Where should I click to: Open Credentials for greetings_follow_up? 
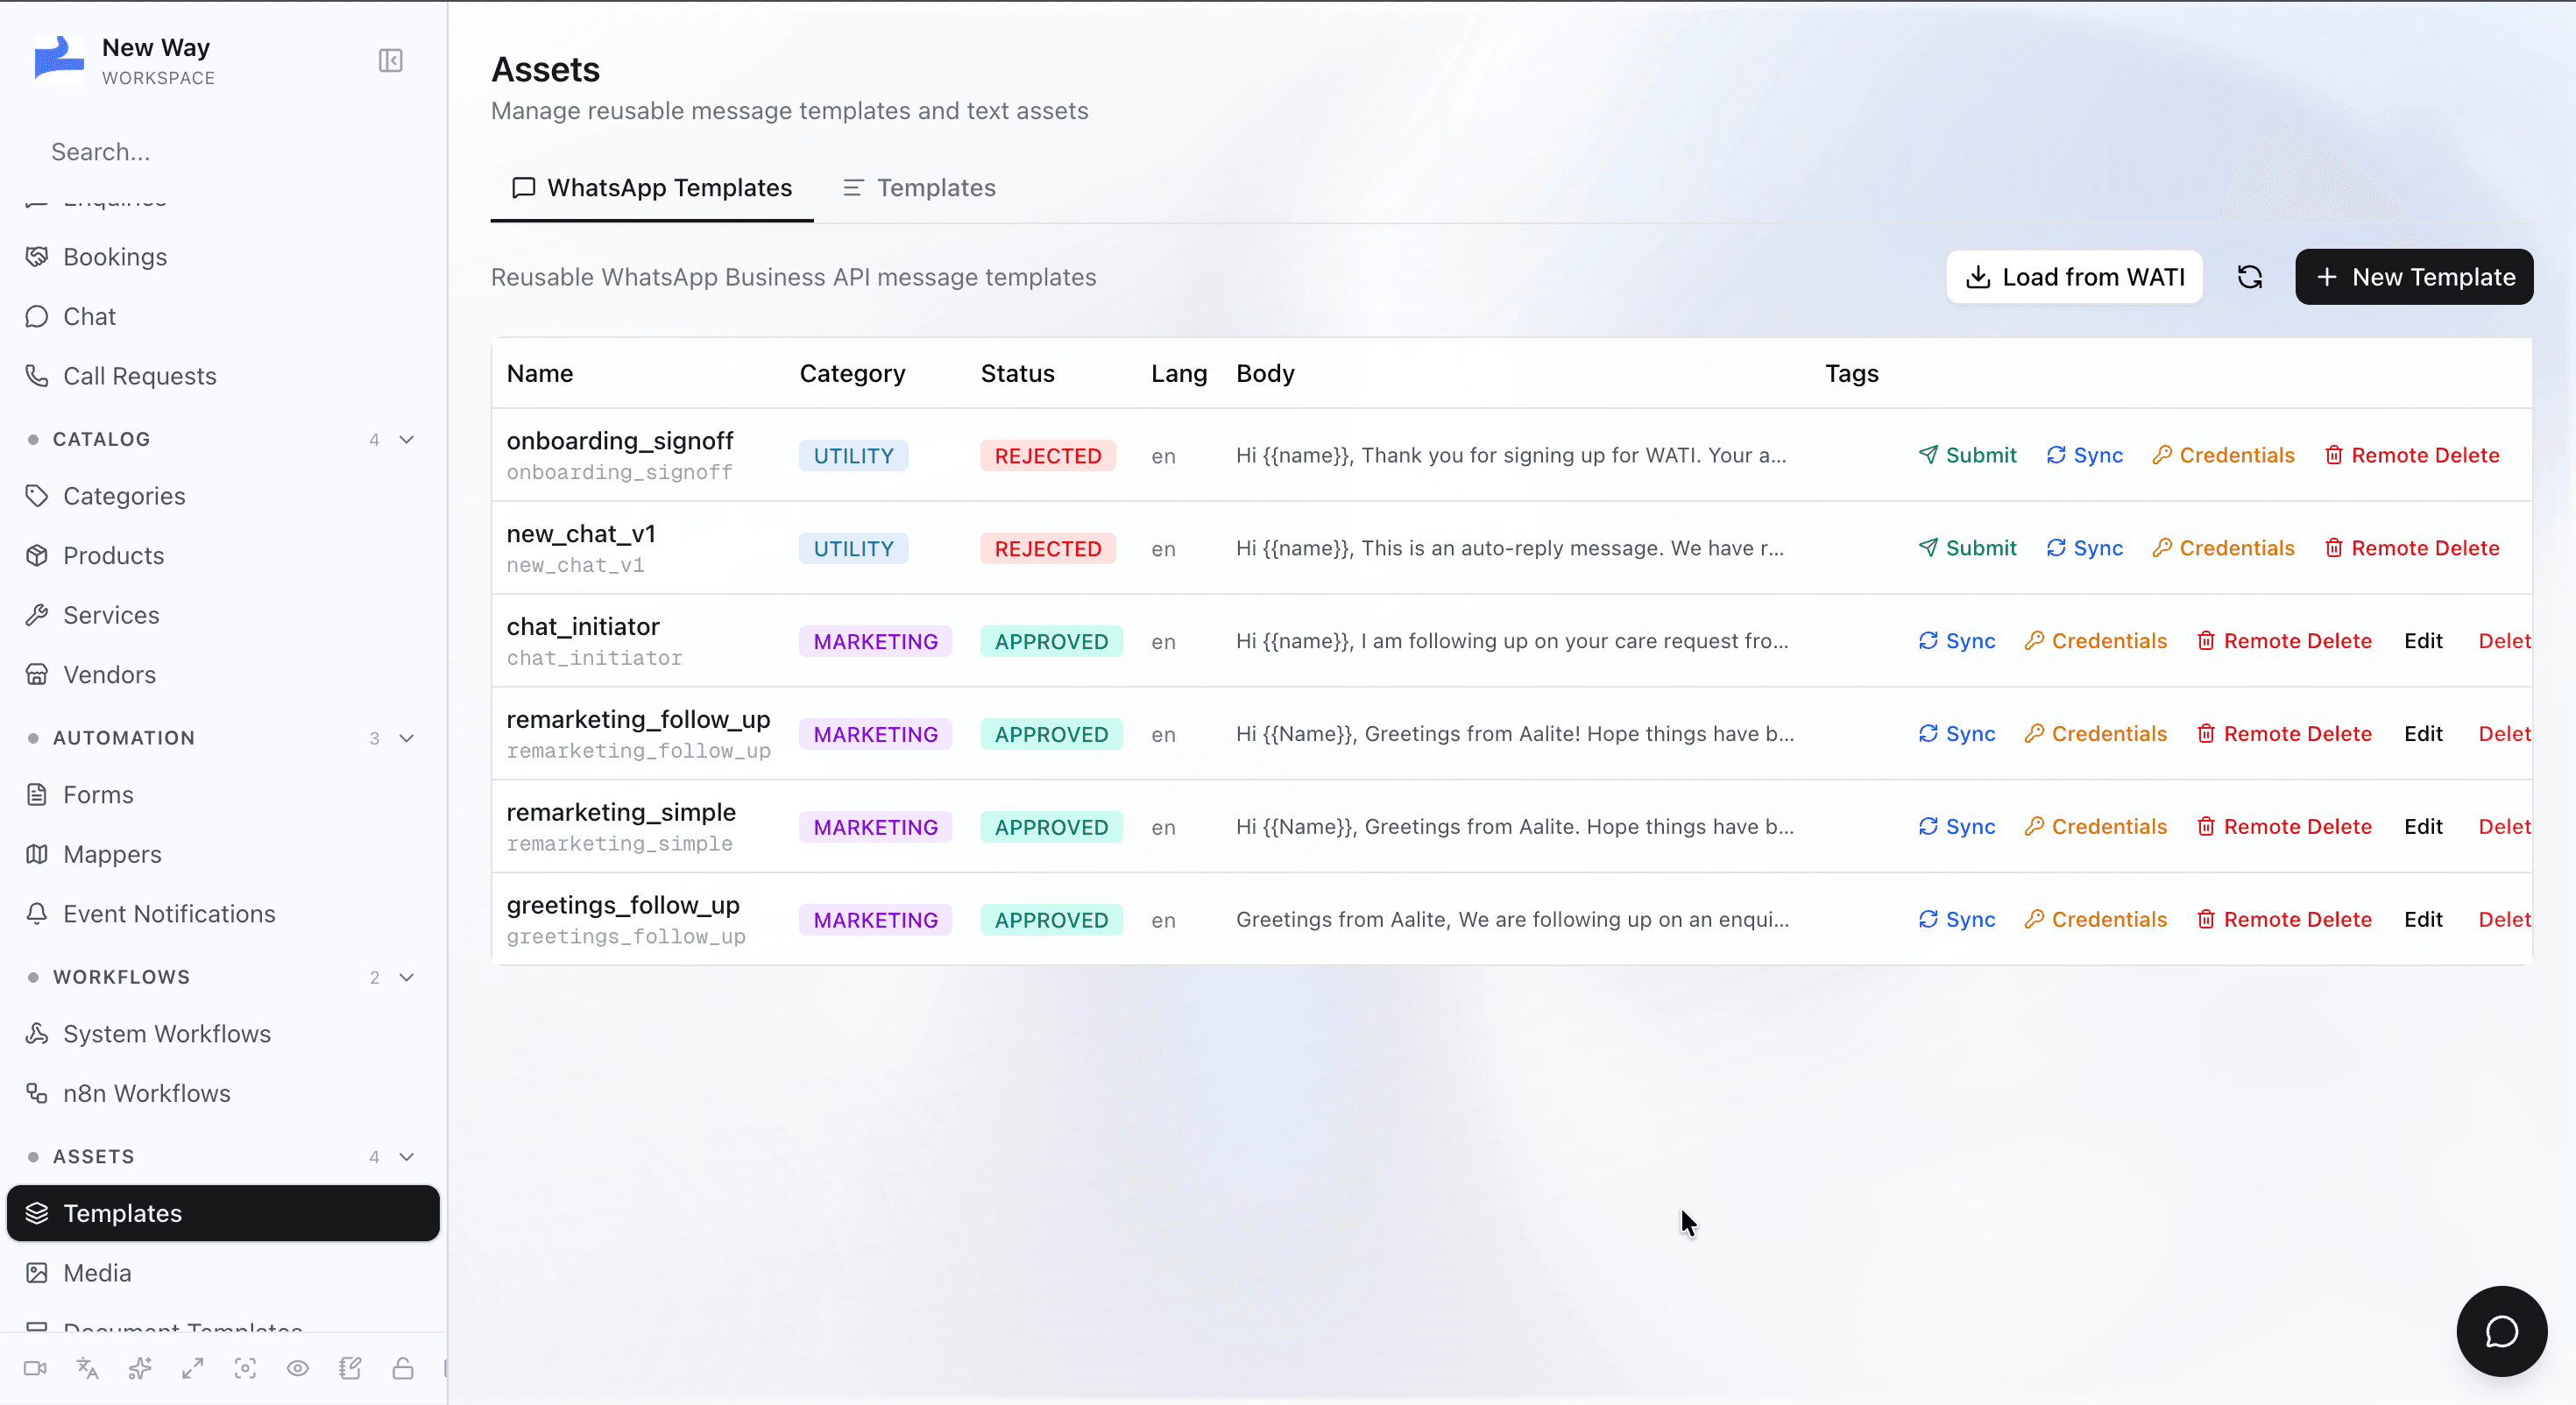(2095, 920)
